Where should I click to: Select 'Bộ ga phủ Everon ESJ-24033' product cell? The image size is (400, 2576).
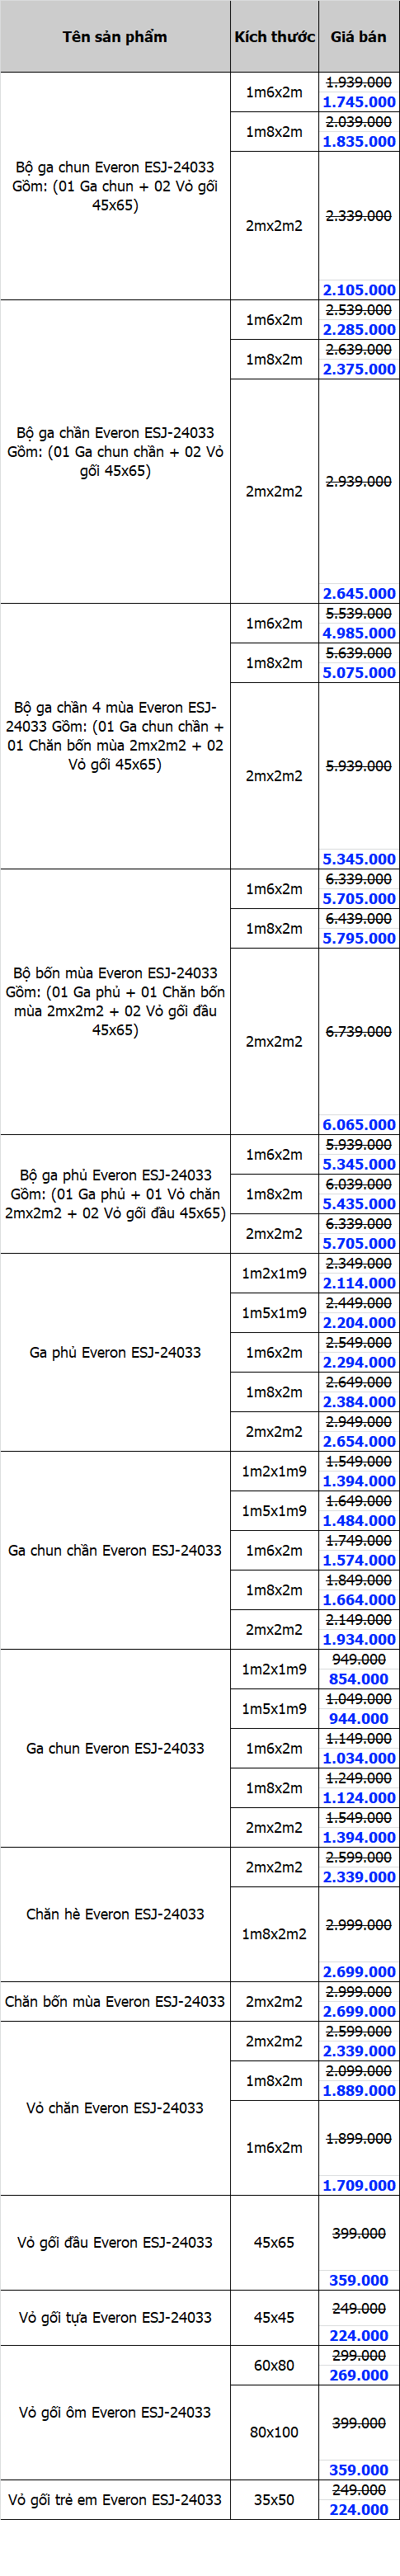pyautogui.click(x=115, y=1193)
